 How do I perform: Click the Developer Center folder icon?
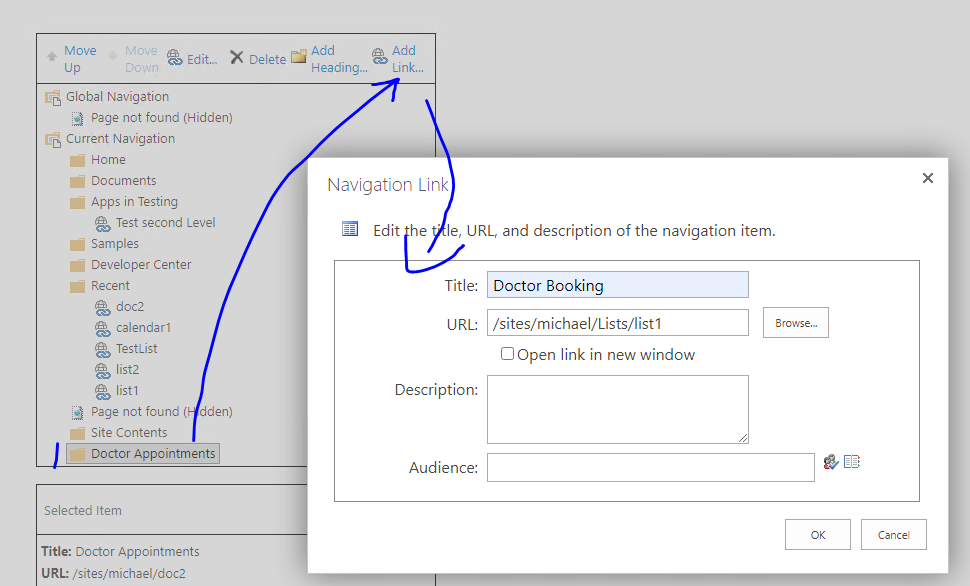(x=77, y=266)
